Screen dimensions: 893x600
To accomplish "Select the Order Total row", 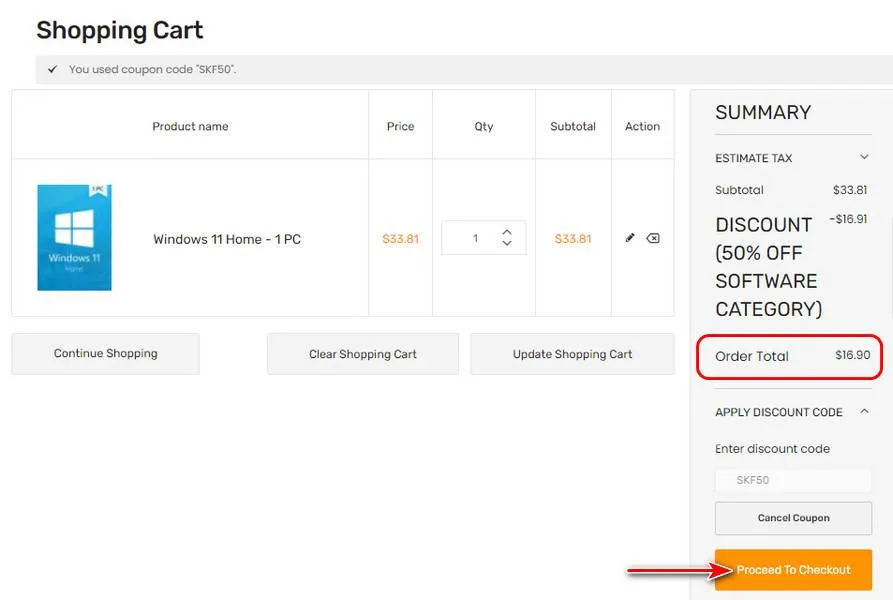I will pos(791,356).
